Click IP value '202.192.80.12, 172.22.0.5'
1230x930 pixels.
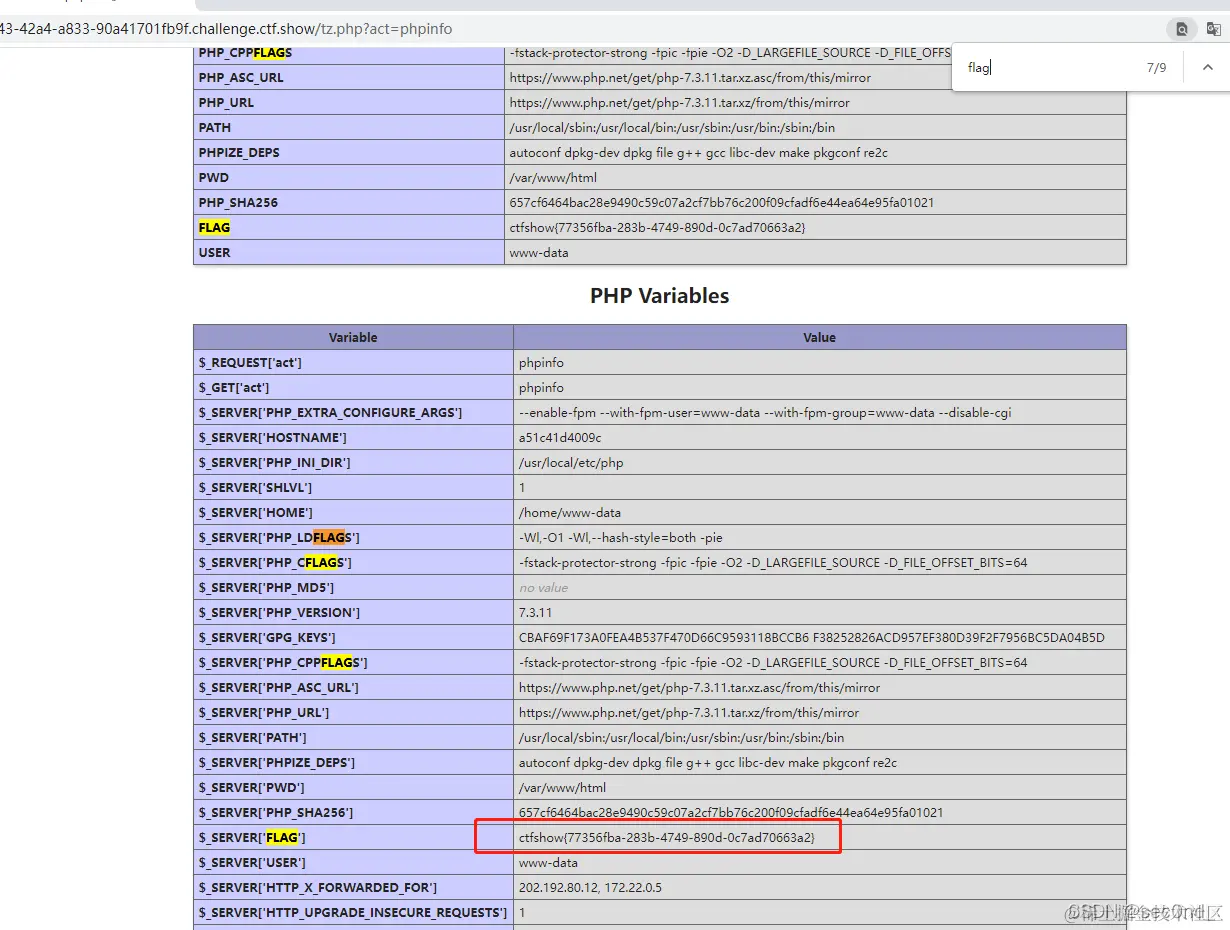pyautogui.click(x=590, y=887)
